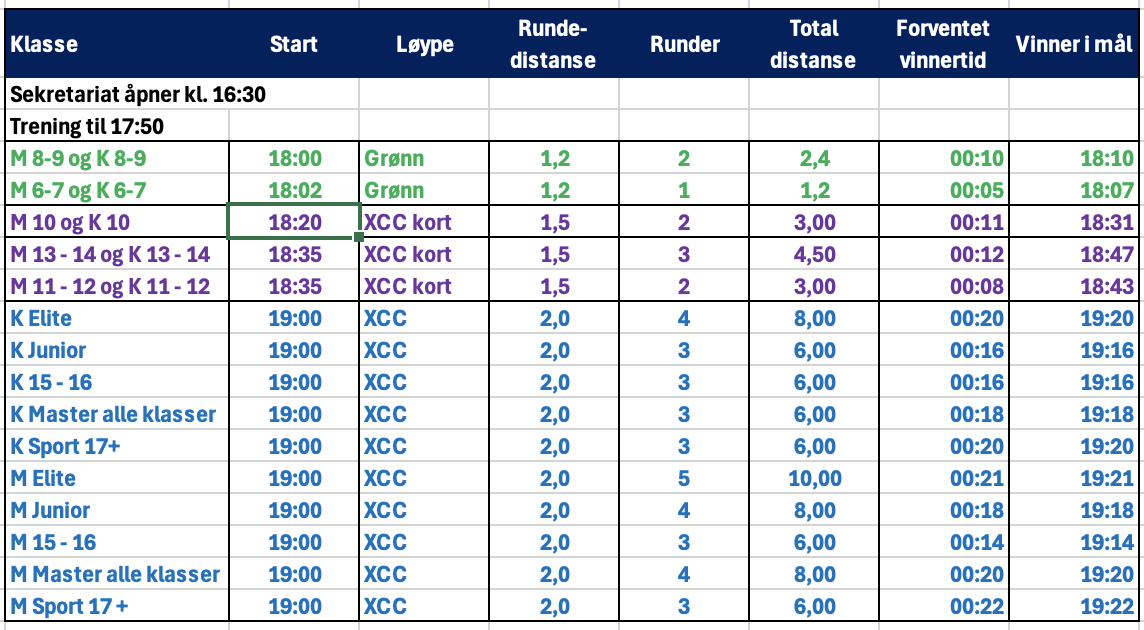This screenshot has width=1144, height=630.
Task: Select Løype cell for M 8-9 og K 8-9
Action: click(x=394, y=158)
